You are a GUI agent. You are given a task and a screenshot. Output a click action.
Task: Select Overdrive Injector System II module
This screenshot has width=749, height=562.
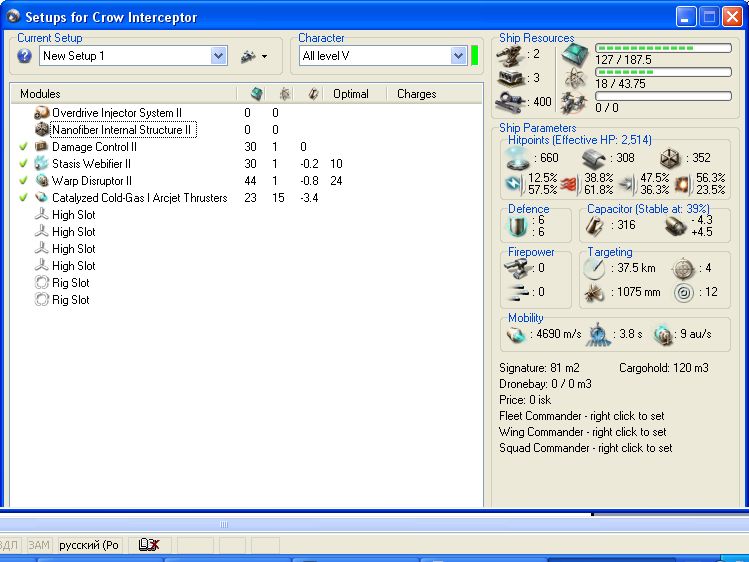(x=117, y=113)
